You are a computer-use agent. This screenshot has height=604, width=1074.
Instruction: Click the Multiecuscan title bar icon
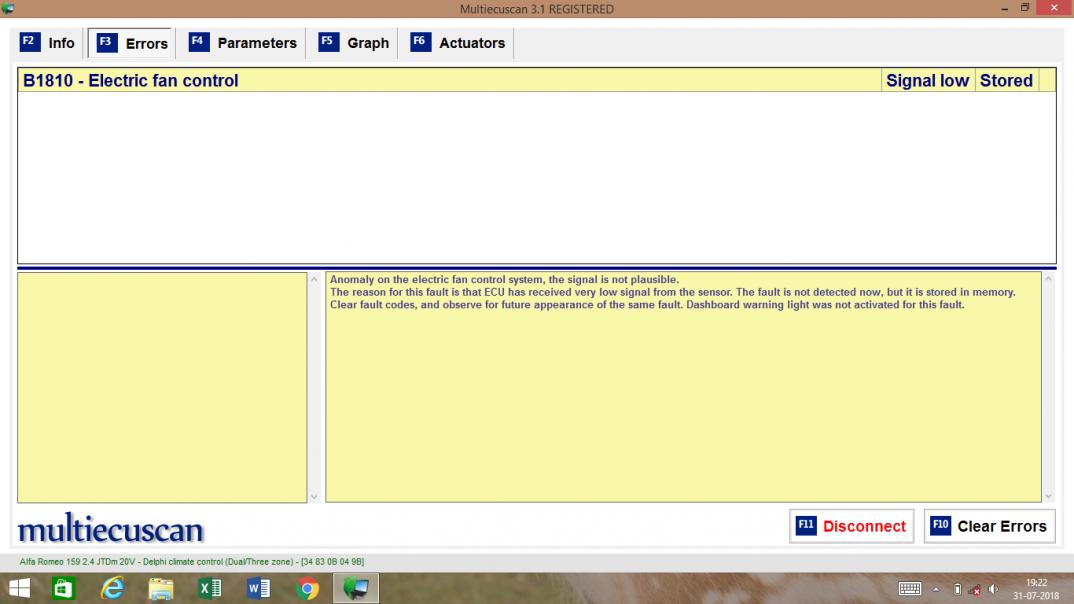[8, 8]
